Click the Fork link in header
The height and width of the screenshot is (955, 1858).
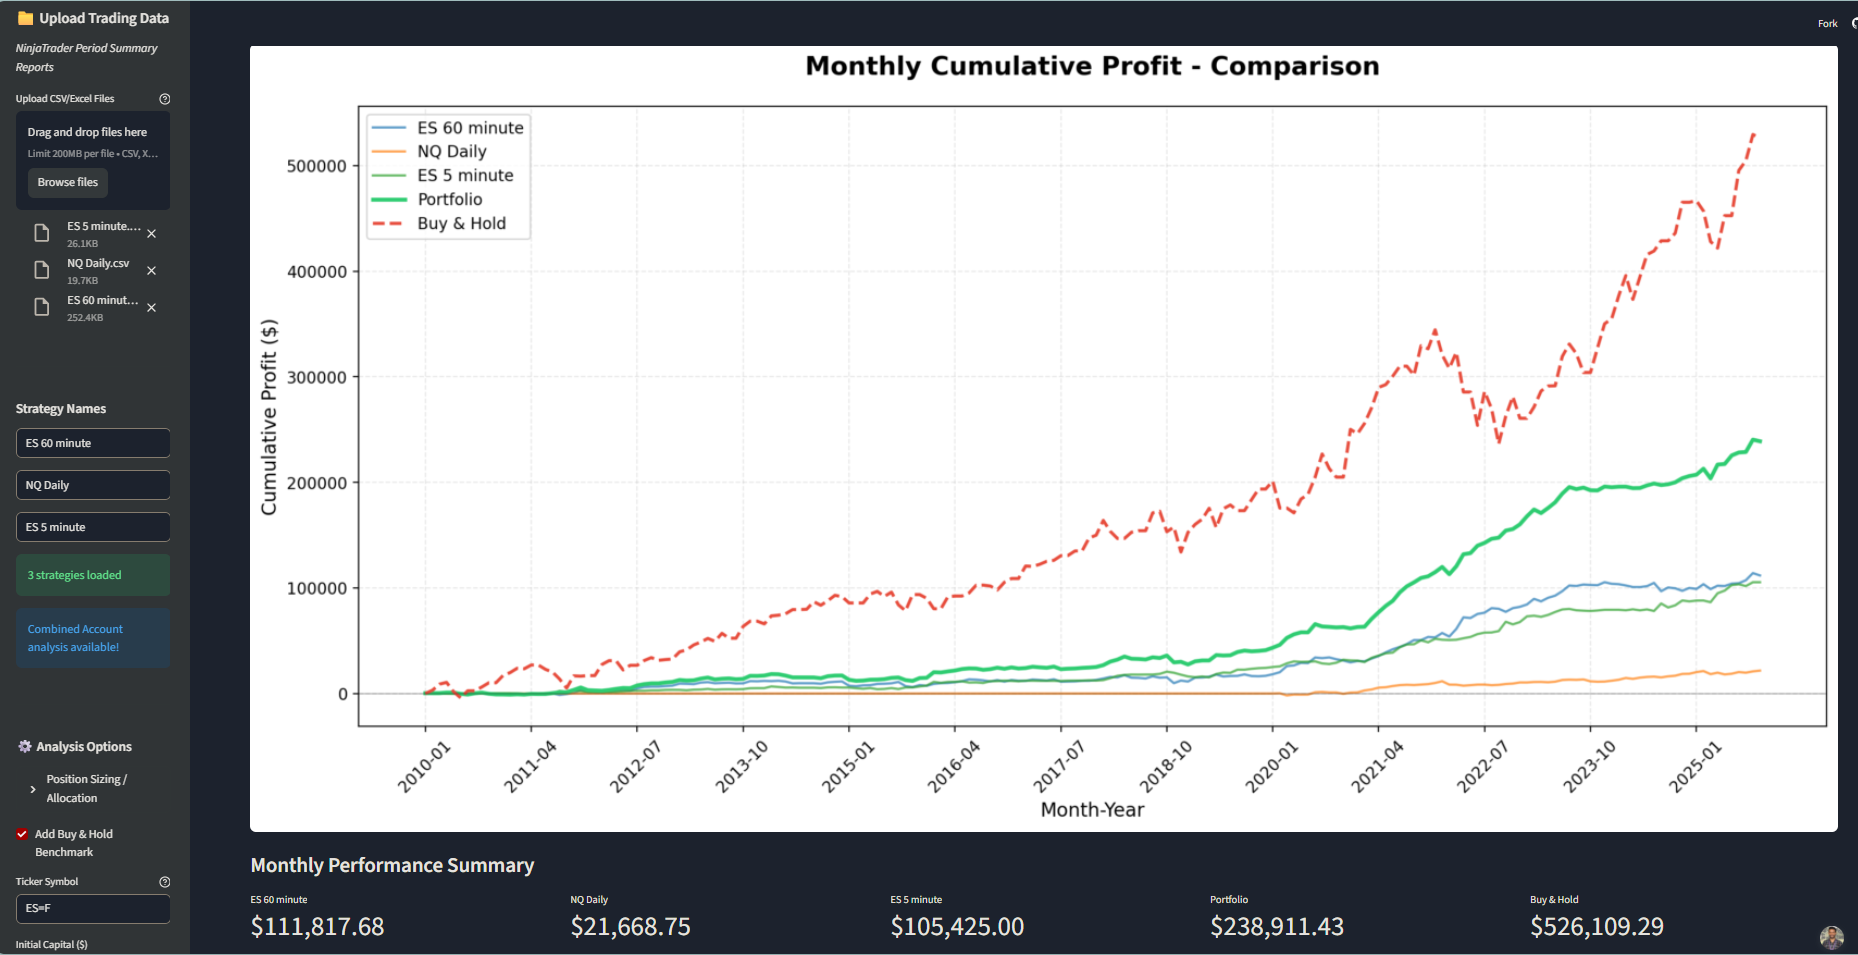click(x=1827, y=24)
